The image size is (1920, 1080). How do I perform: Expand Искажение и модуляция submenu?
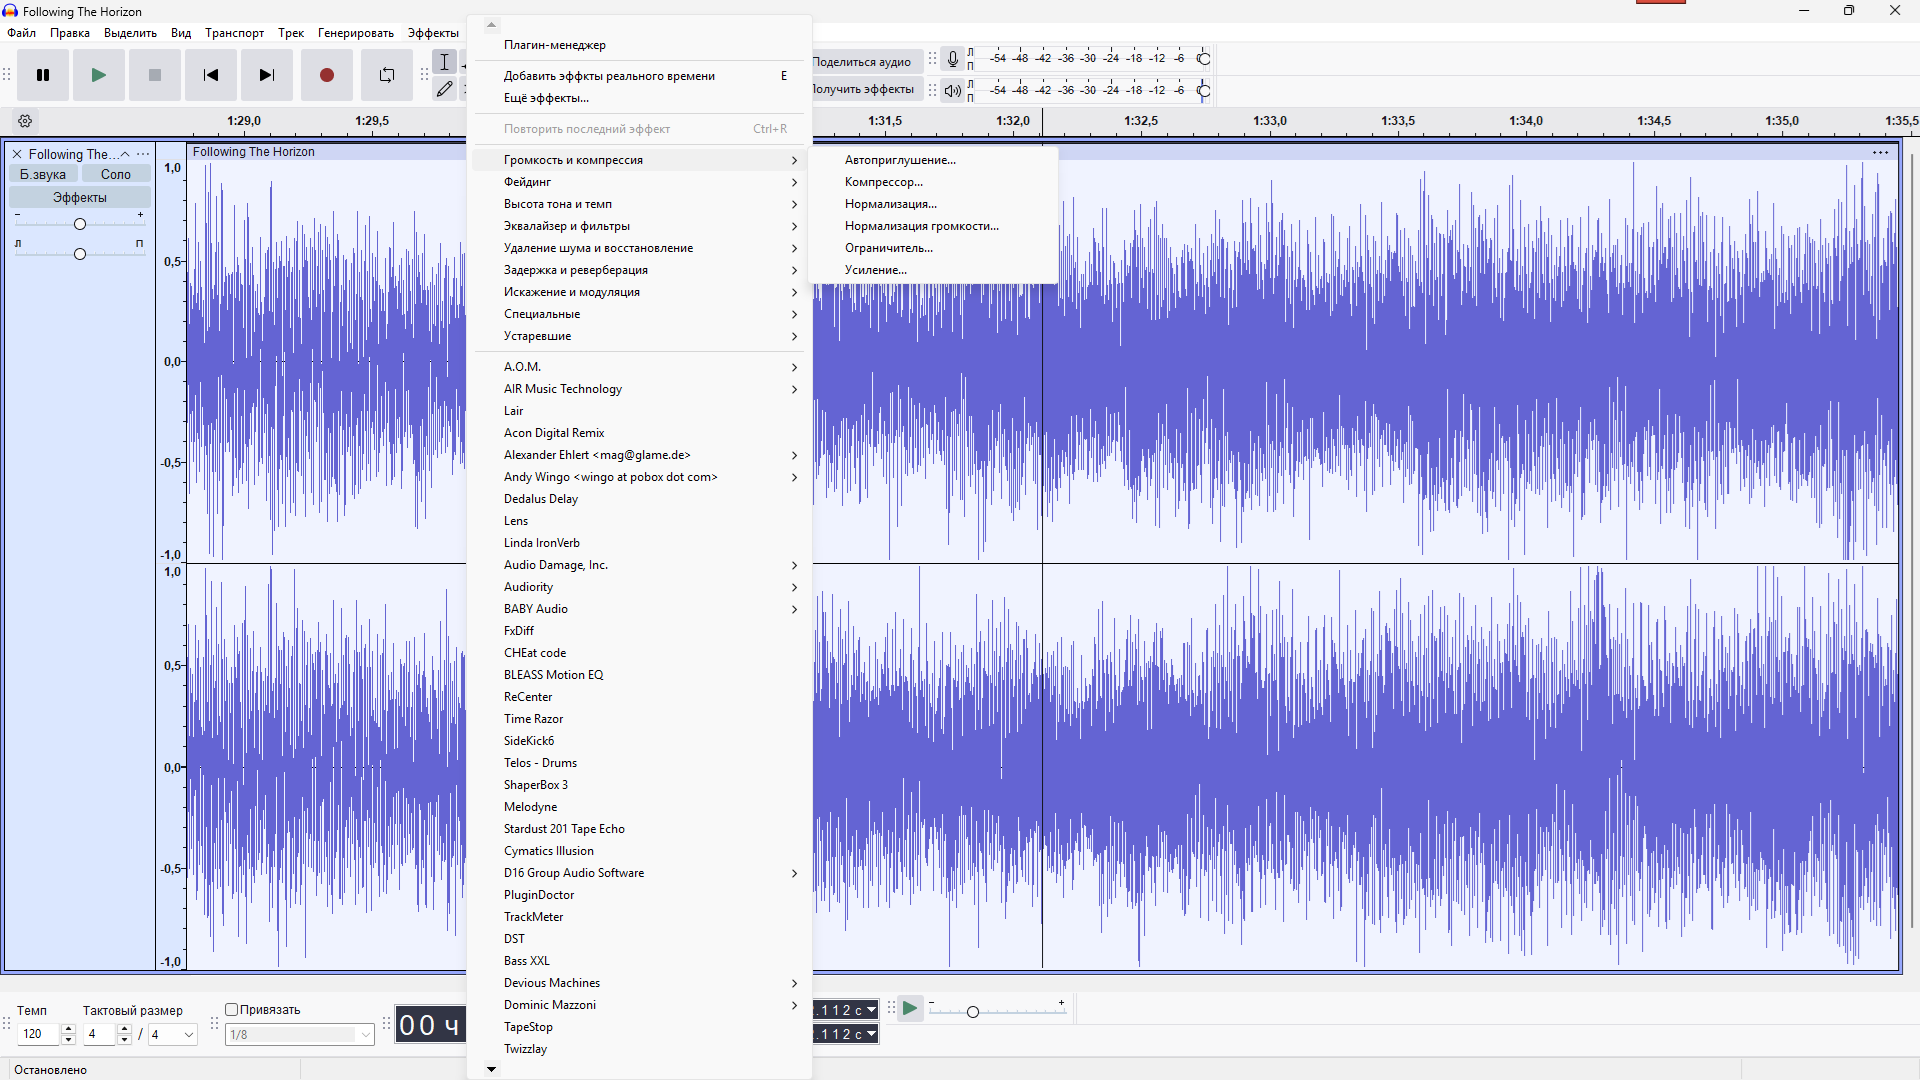tap(638, 292)
